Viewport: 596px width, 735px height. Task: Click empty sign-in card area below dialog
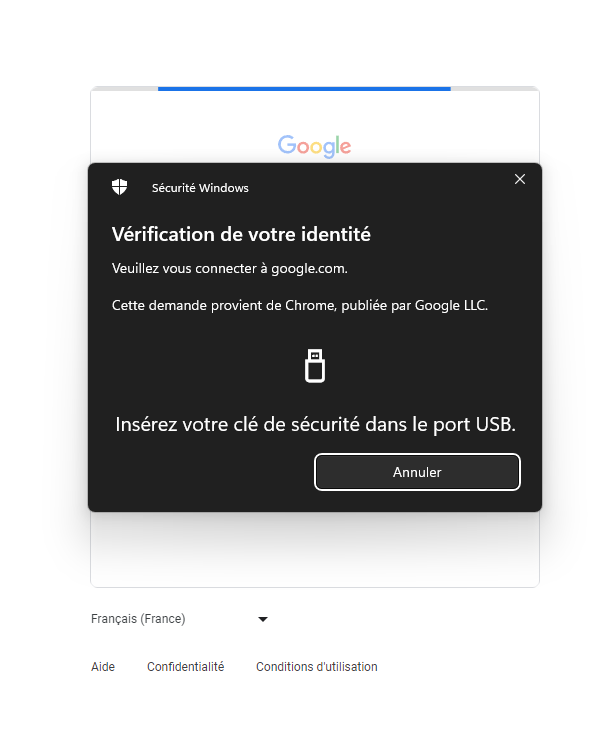[x=315, y=548]
